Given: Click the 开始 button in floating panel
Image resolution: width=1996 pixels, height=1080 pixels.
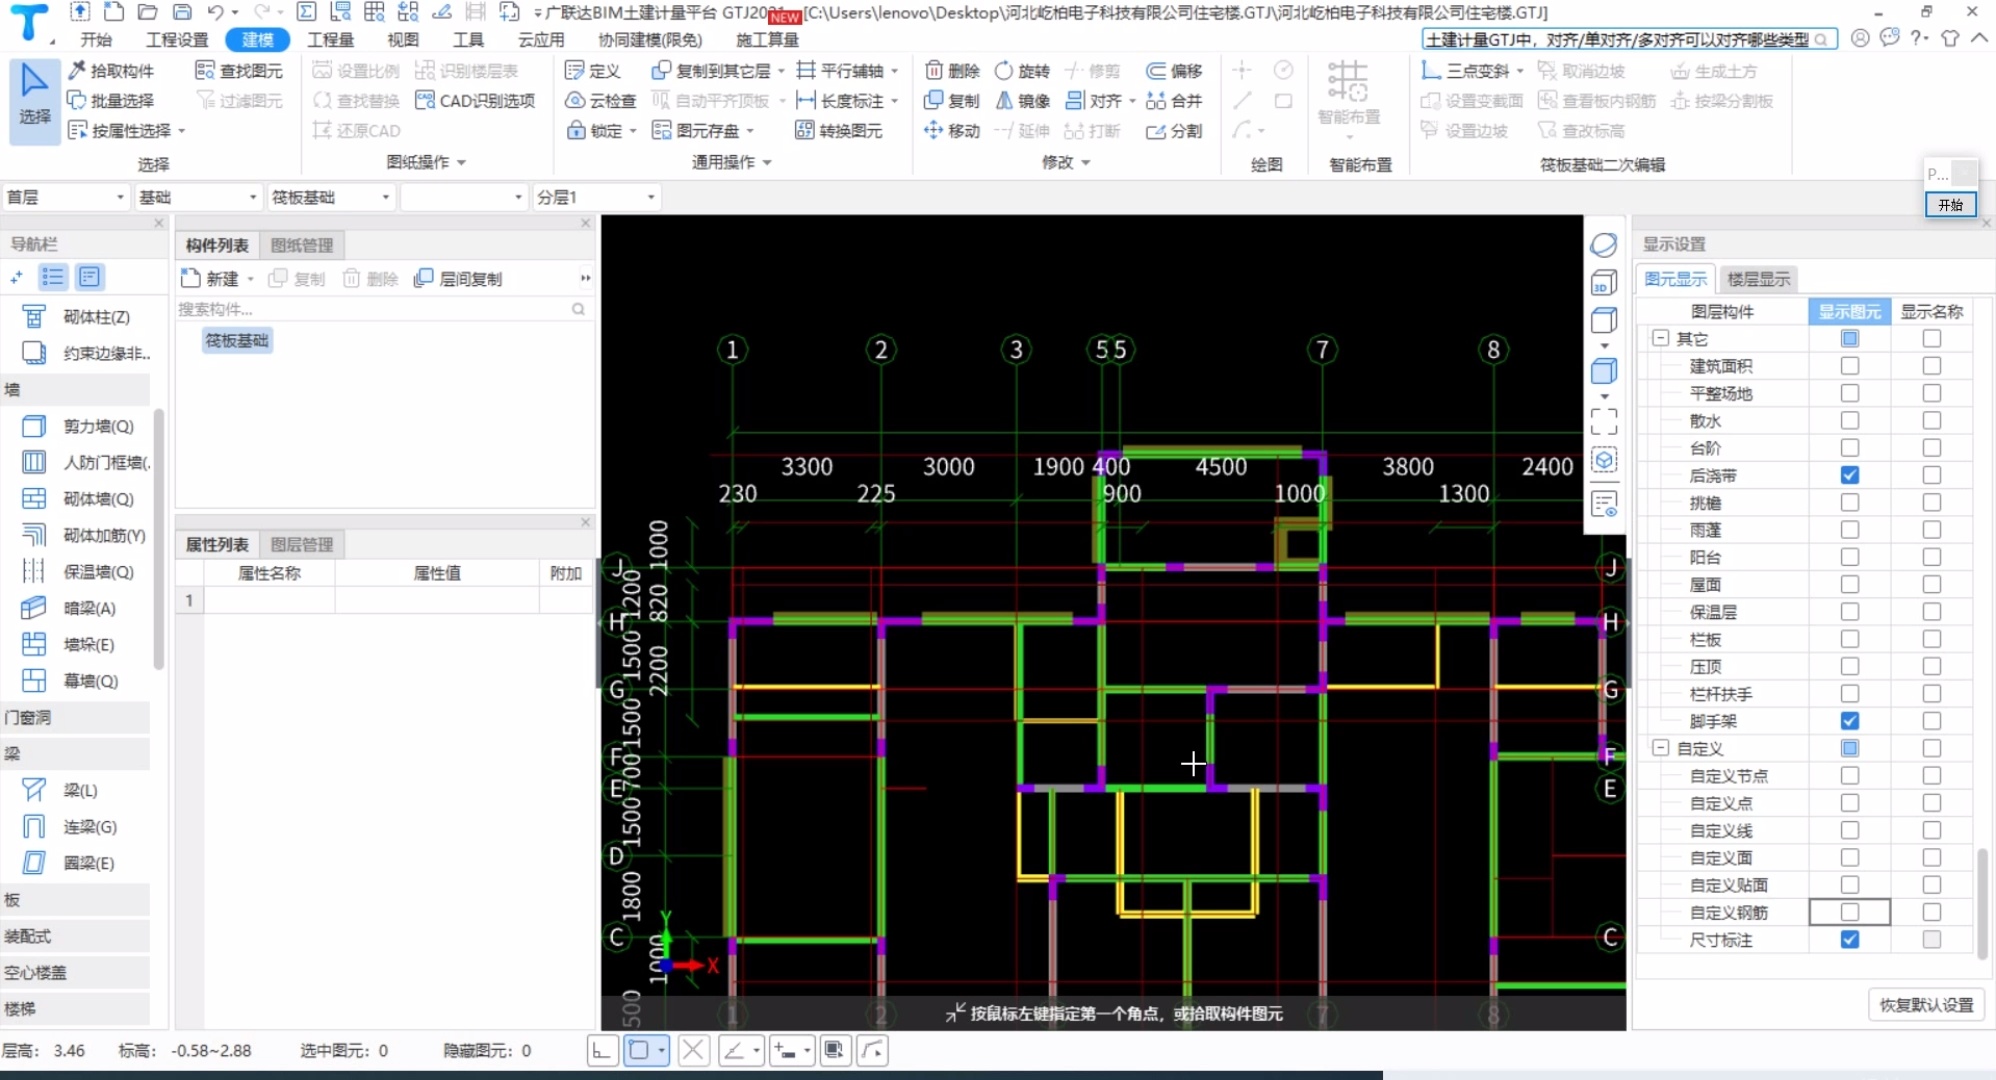Looking at the screenshot, I should pos(1950,205).
